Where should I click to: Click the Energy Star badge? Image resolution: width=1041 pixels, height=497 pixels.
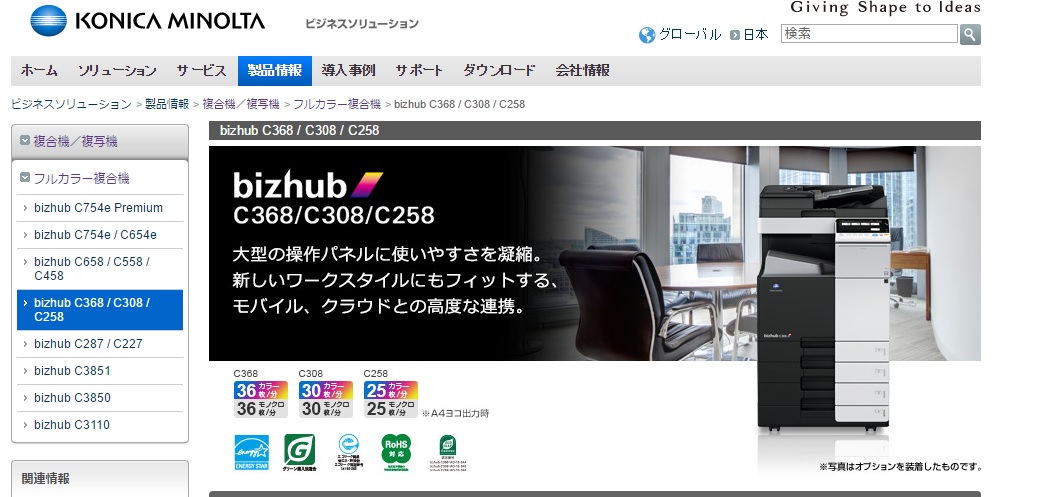point(252,453)
